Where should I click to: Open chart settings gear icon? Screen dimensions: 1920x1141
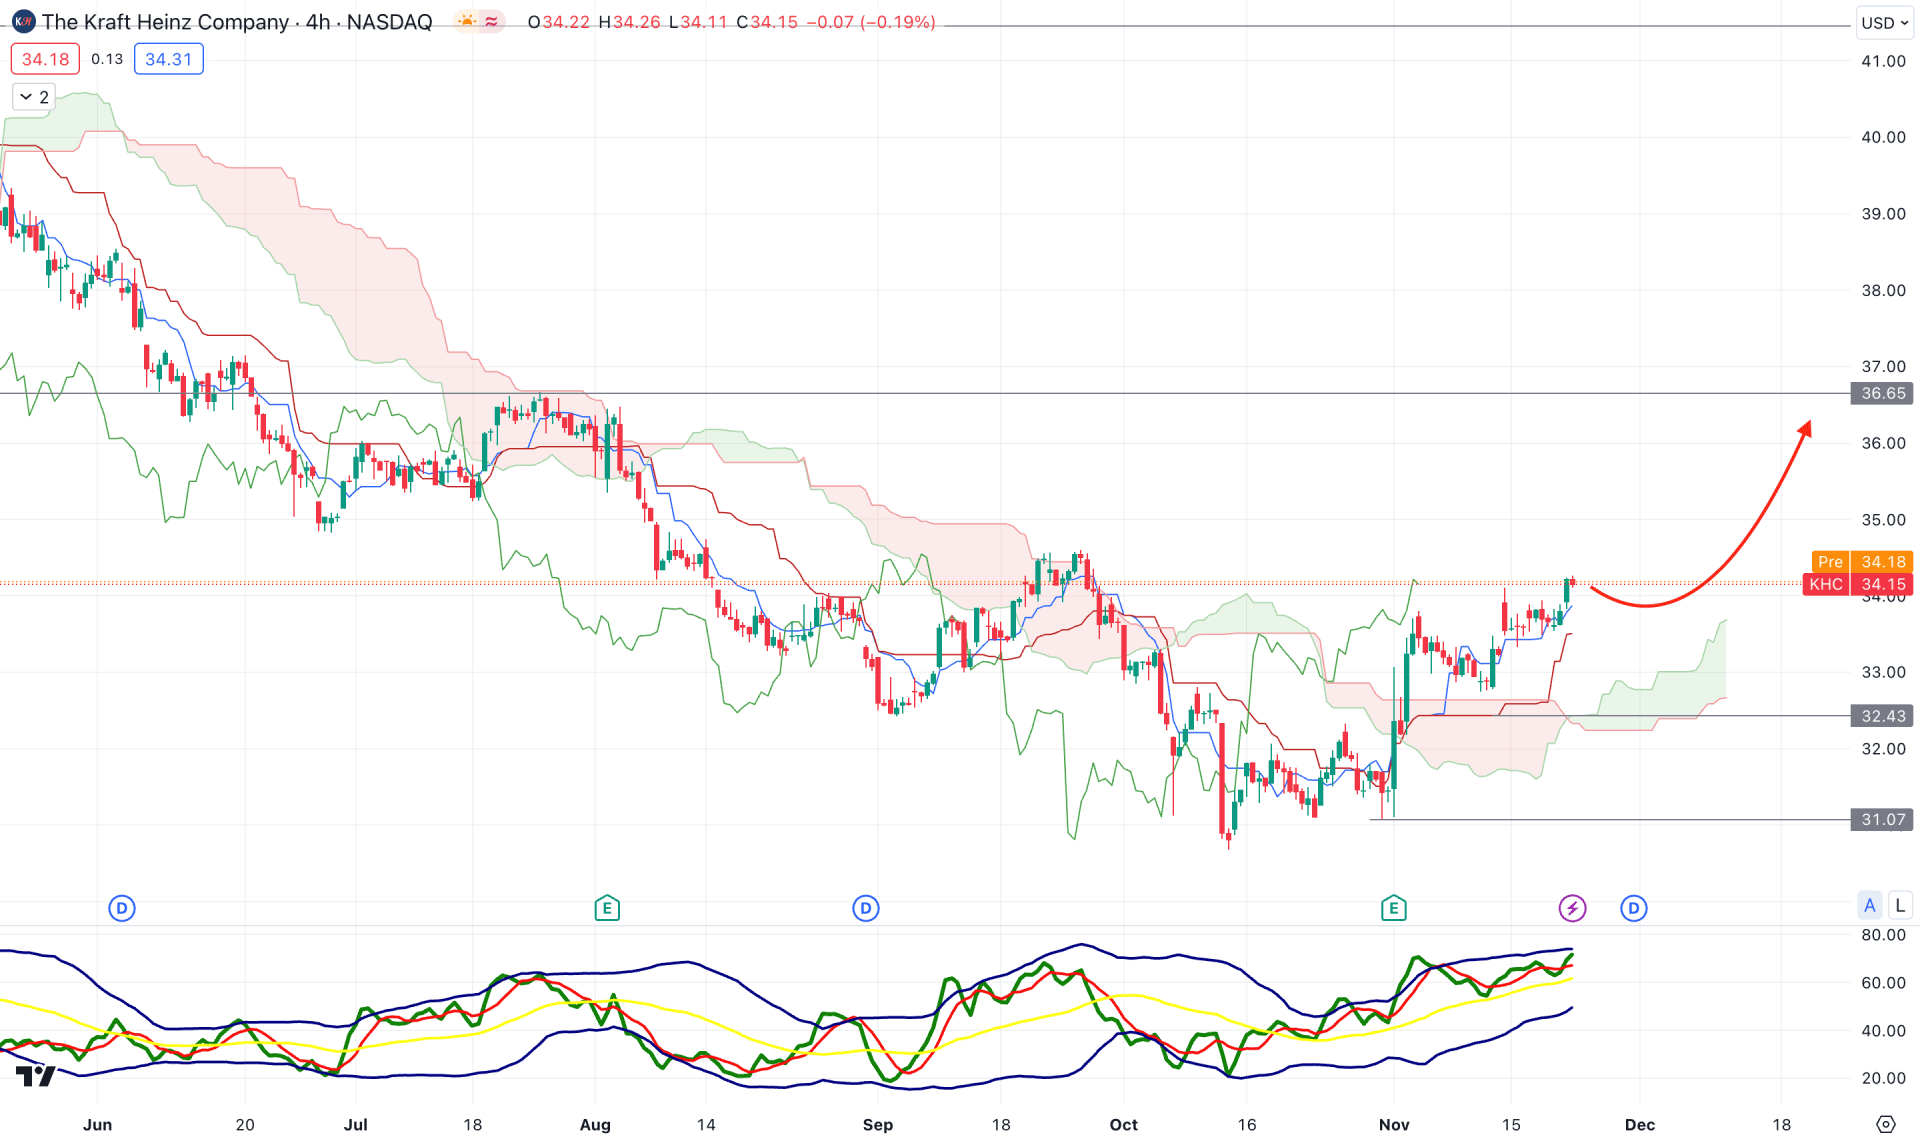click(x=1886, y=1124)
